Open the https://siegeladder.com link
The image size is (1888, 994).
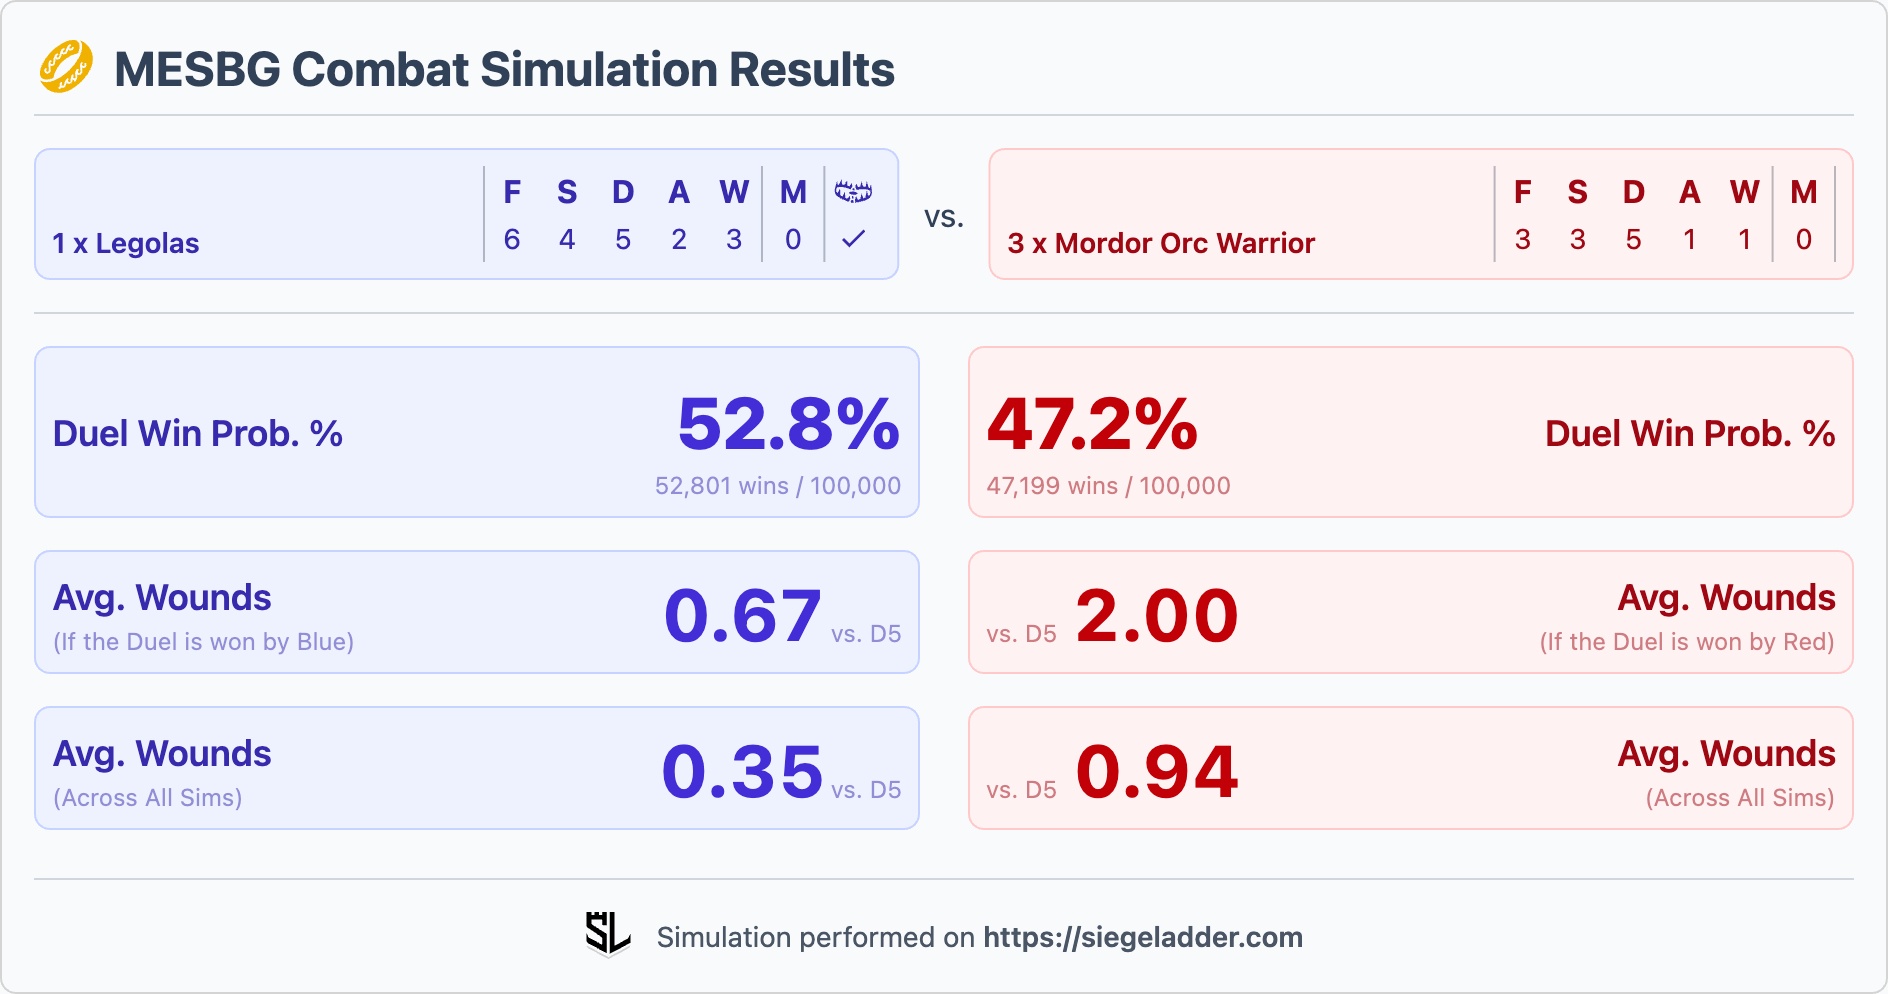coord(1143,937)
